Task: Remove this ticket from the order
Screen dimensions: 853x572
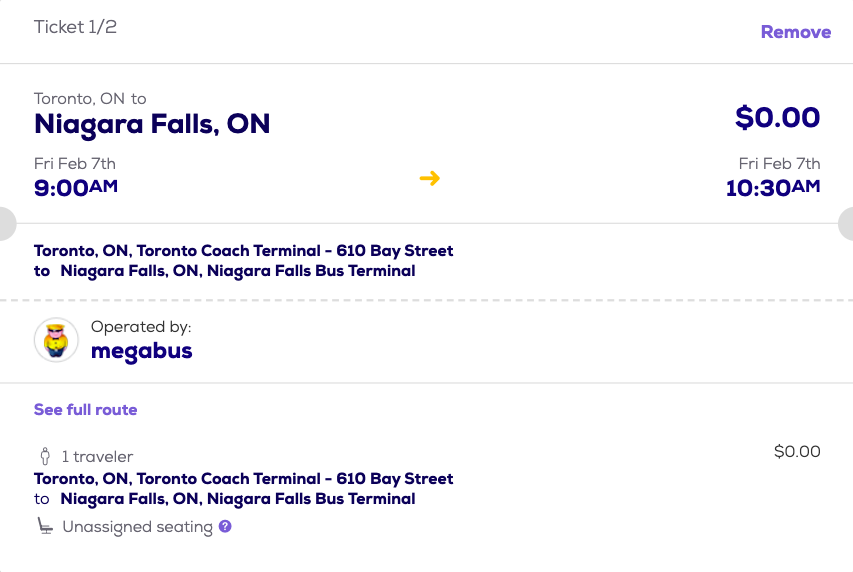Action: pos(795,32)
